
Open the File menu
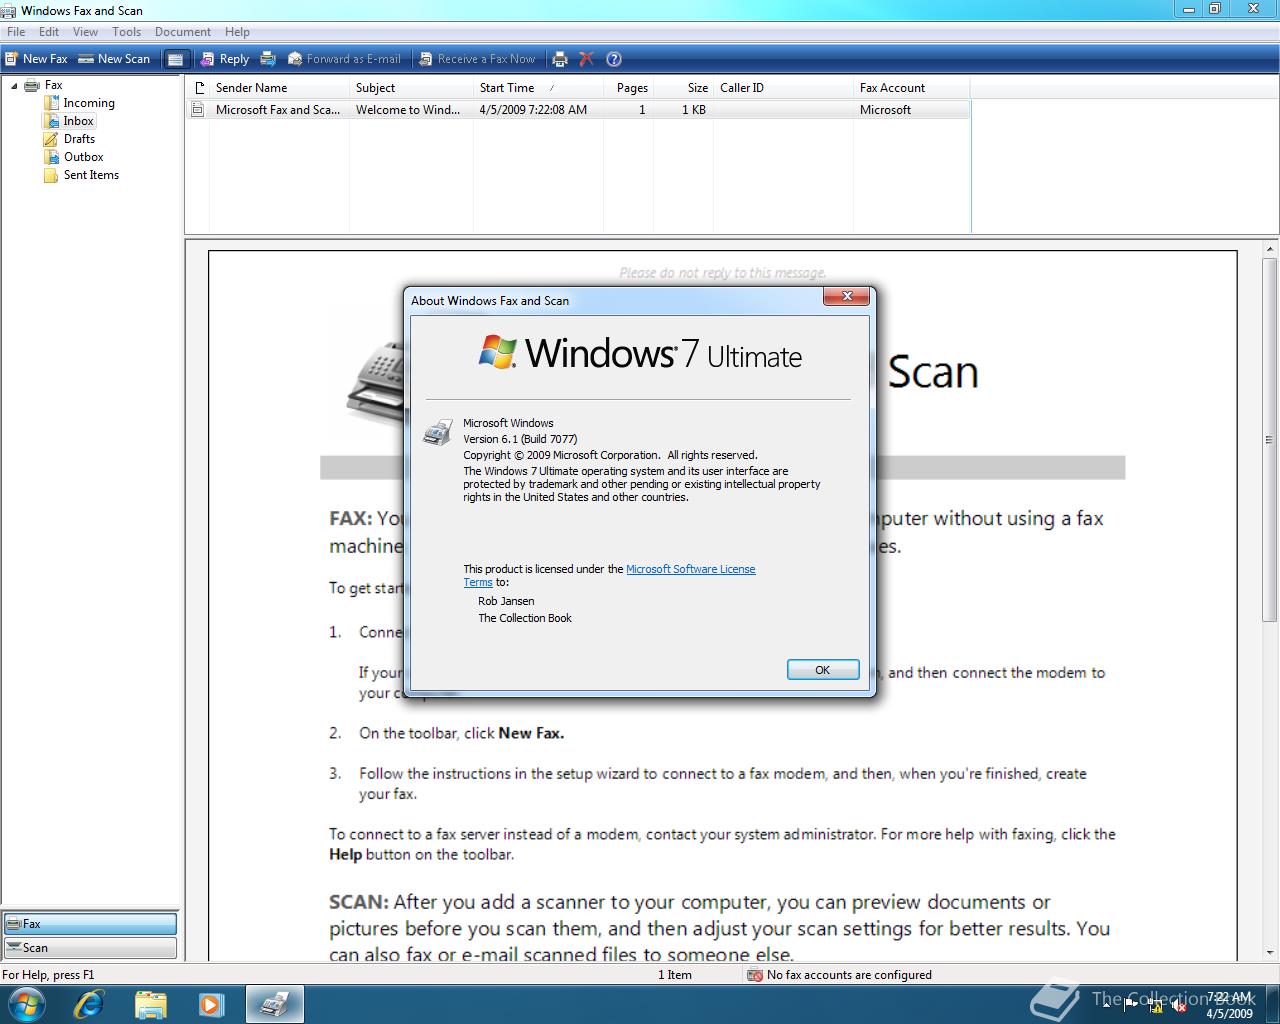tap(16, 32)
